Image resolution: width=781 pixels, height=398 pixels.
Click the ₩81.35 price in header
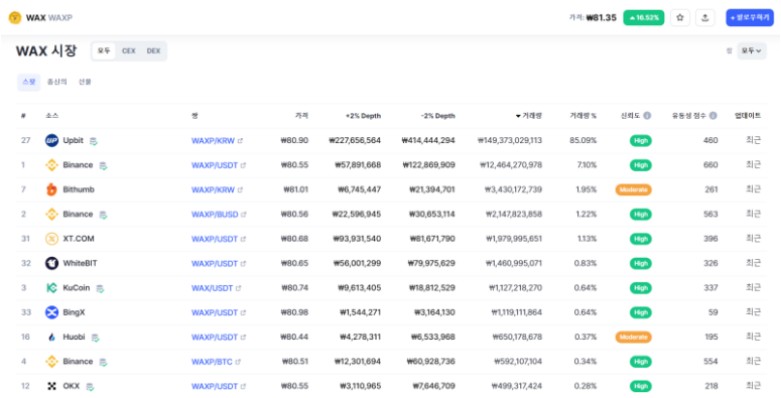pos(601,18)
